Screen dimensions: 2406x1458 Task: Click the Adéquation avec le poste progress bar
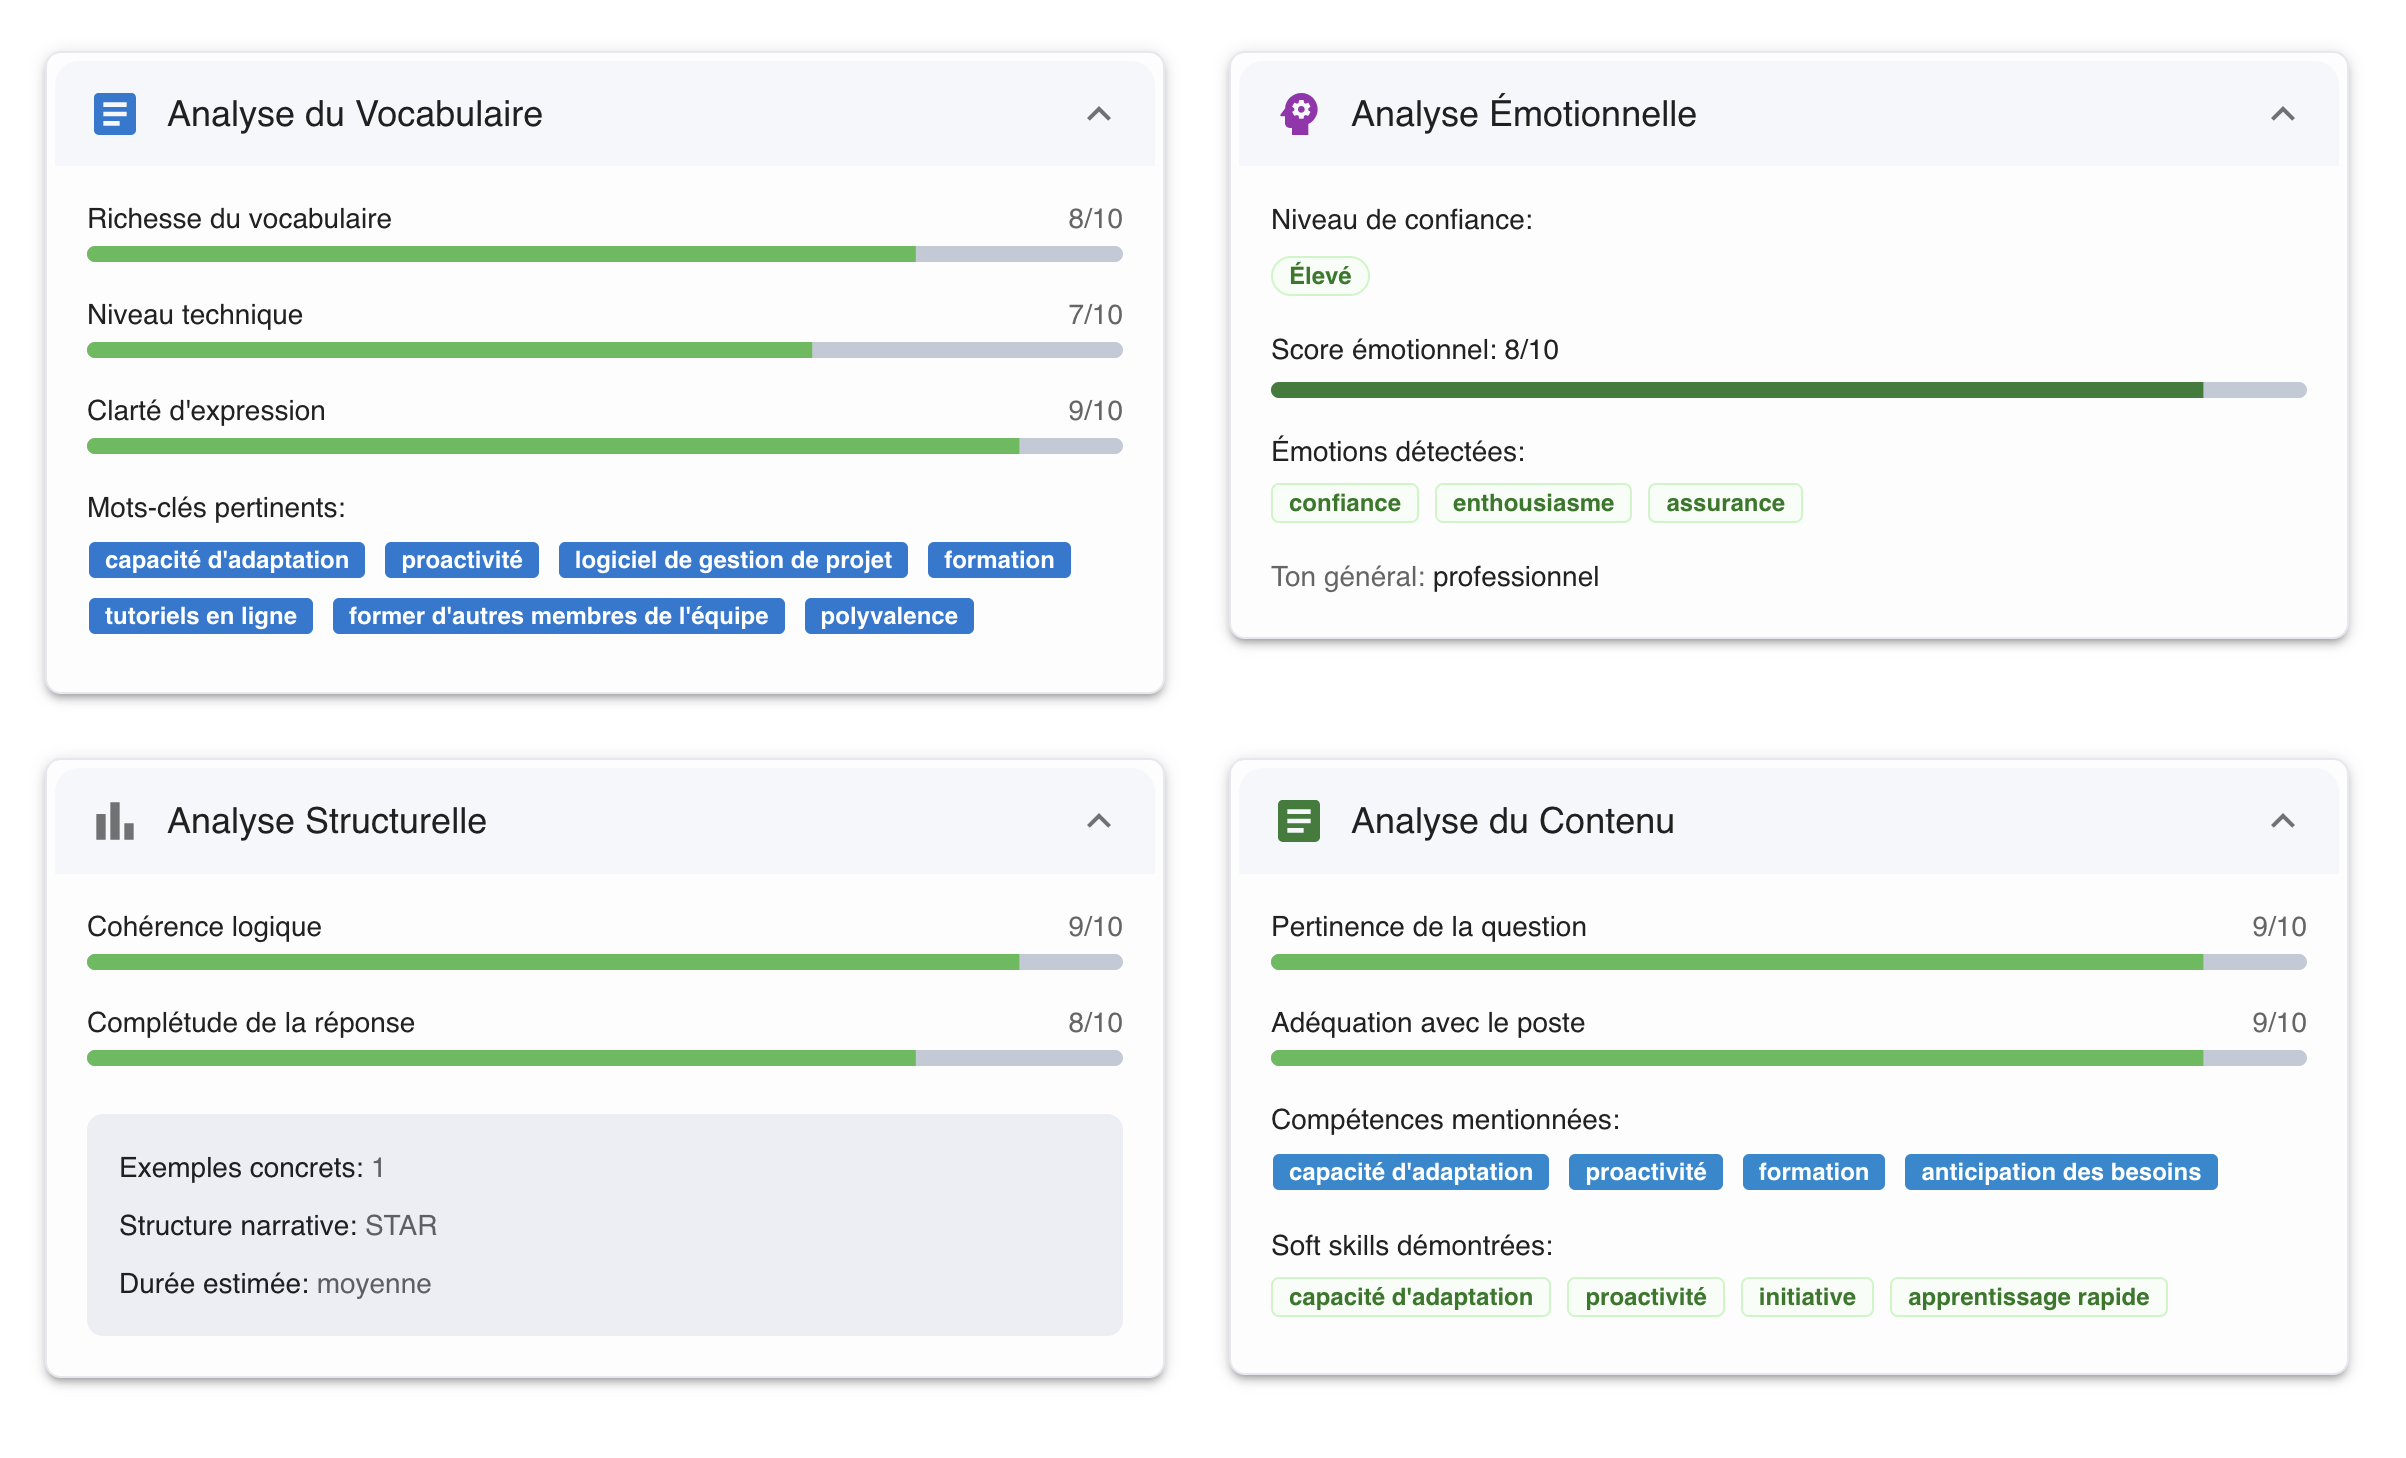point(1789,1058)
